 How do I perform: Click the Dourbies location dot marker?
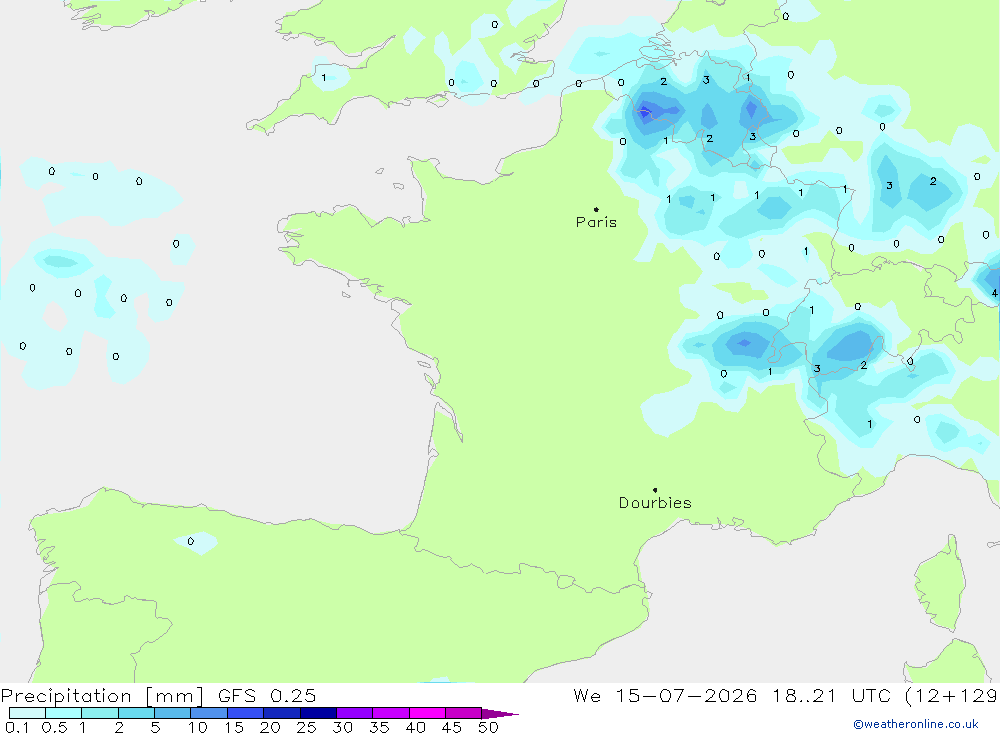(655, 490)
